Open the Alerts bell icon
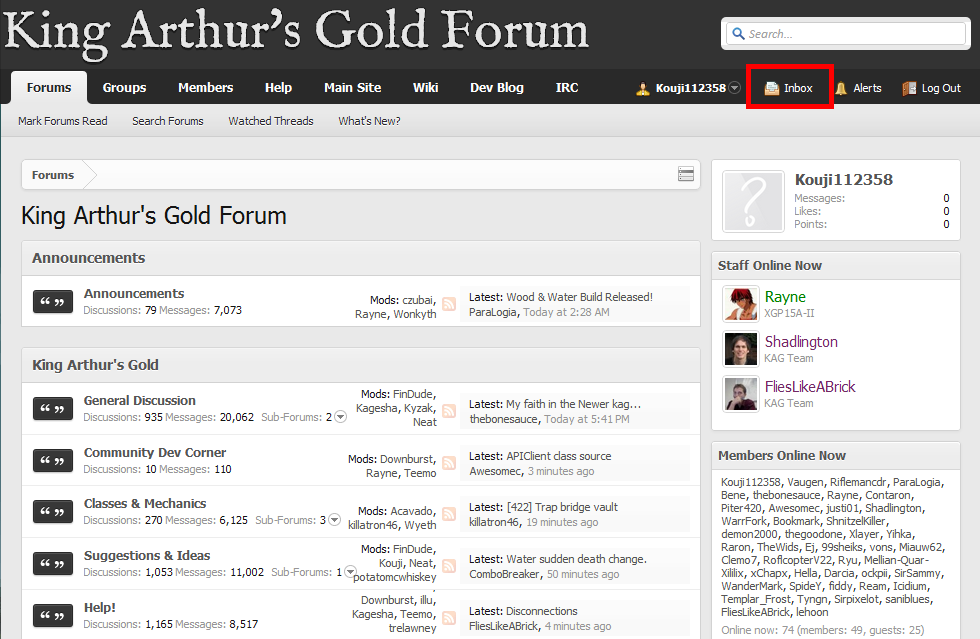Screen dimensions: 980x639 coord(841,88)
